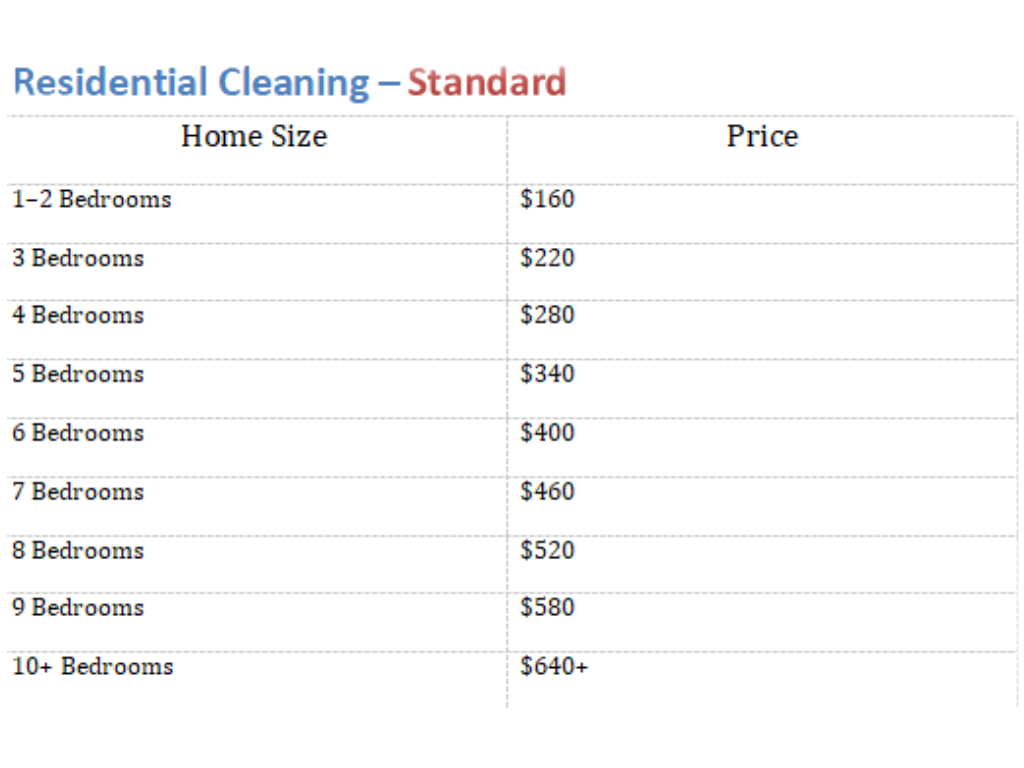
Task: Click the "8 Bedrooms" row label
Action: click(x=78, y=550)
